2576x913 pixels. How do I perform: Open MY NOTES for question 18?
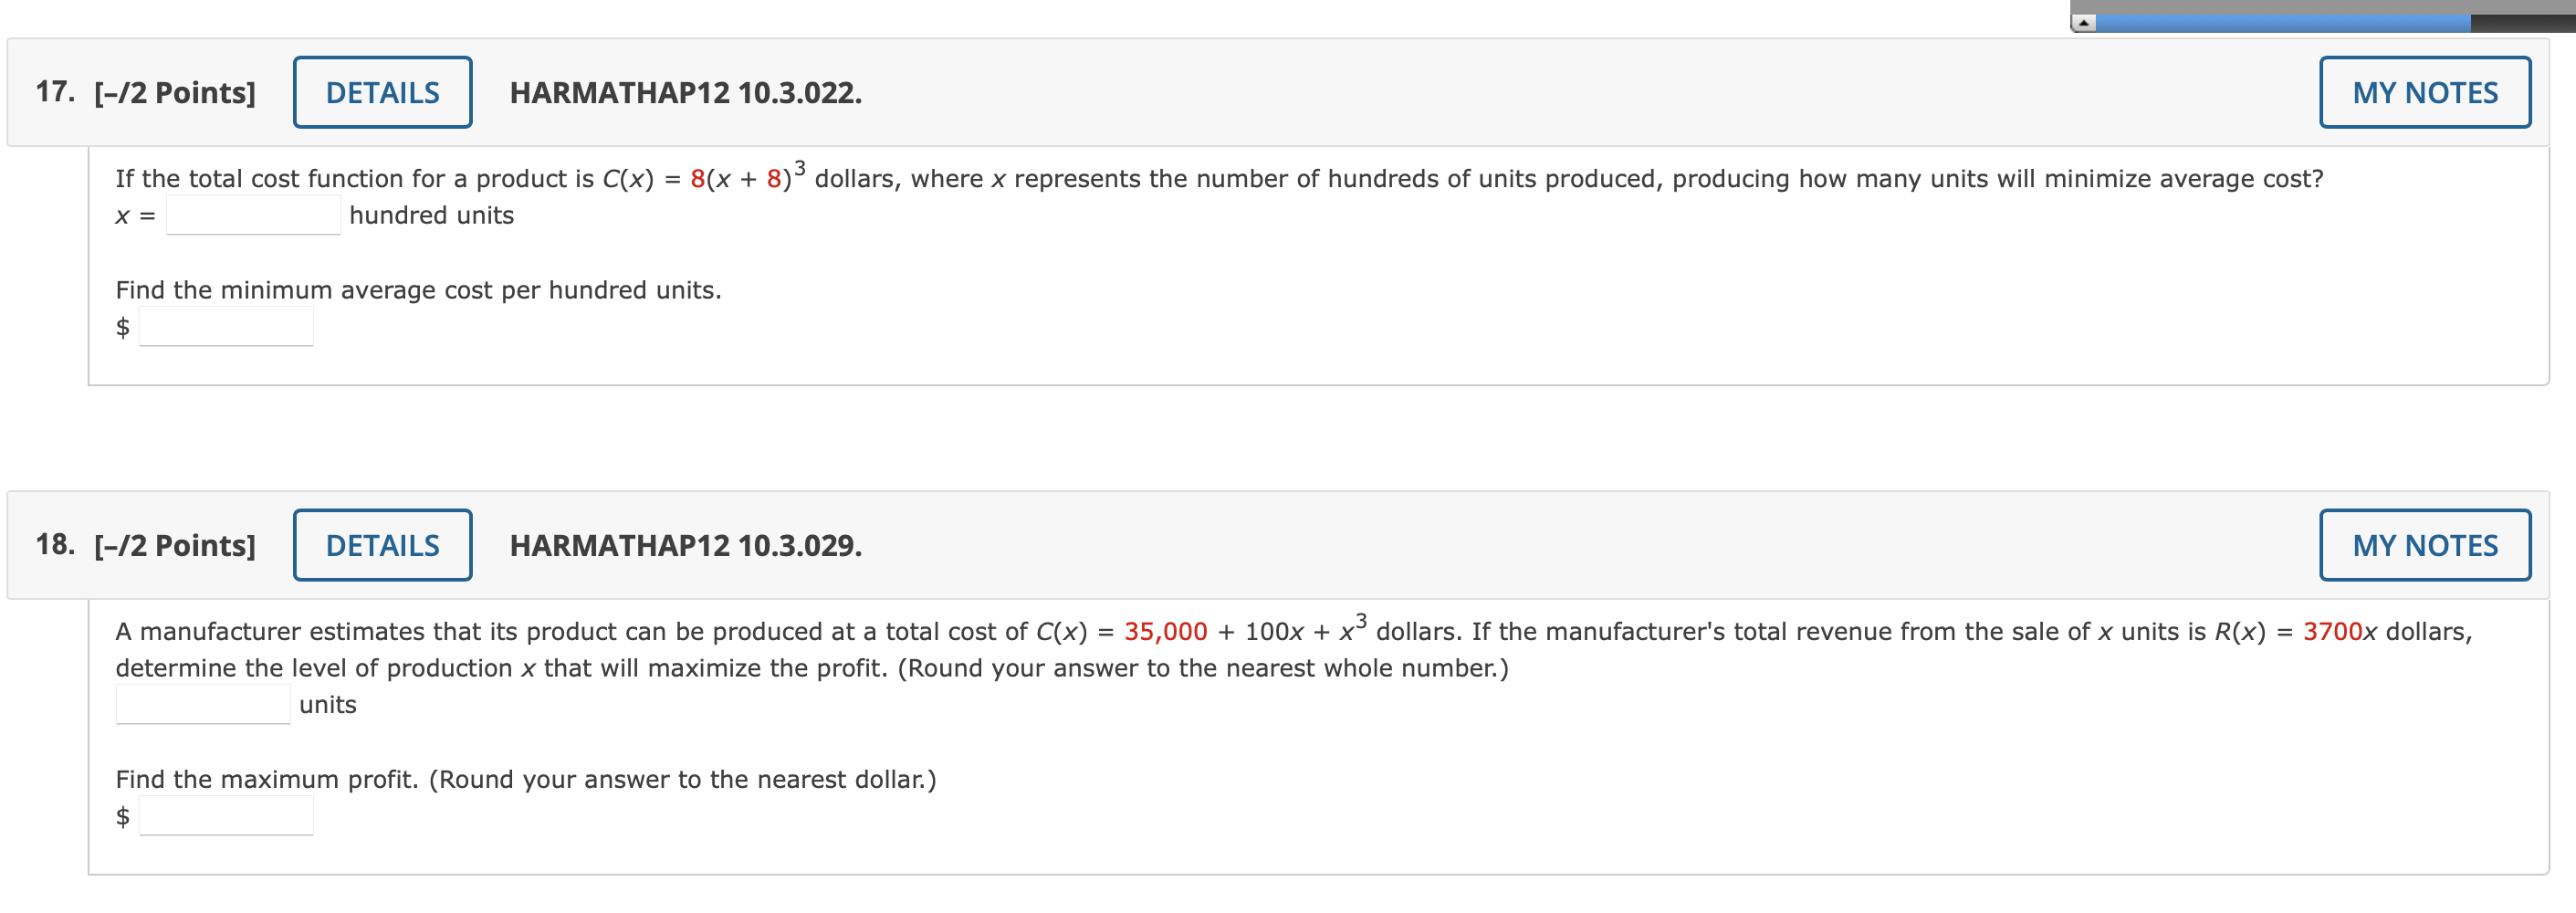(2424, 545)
